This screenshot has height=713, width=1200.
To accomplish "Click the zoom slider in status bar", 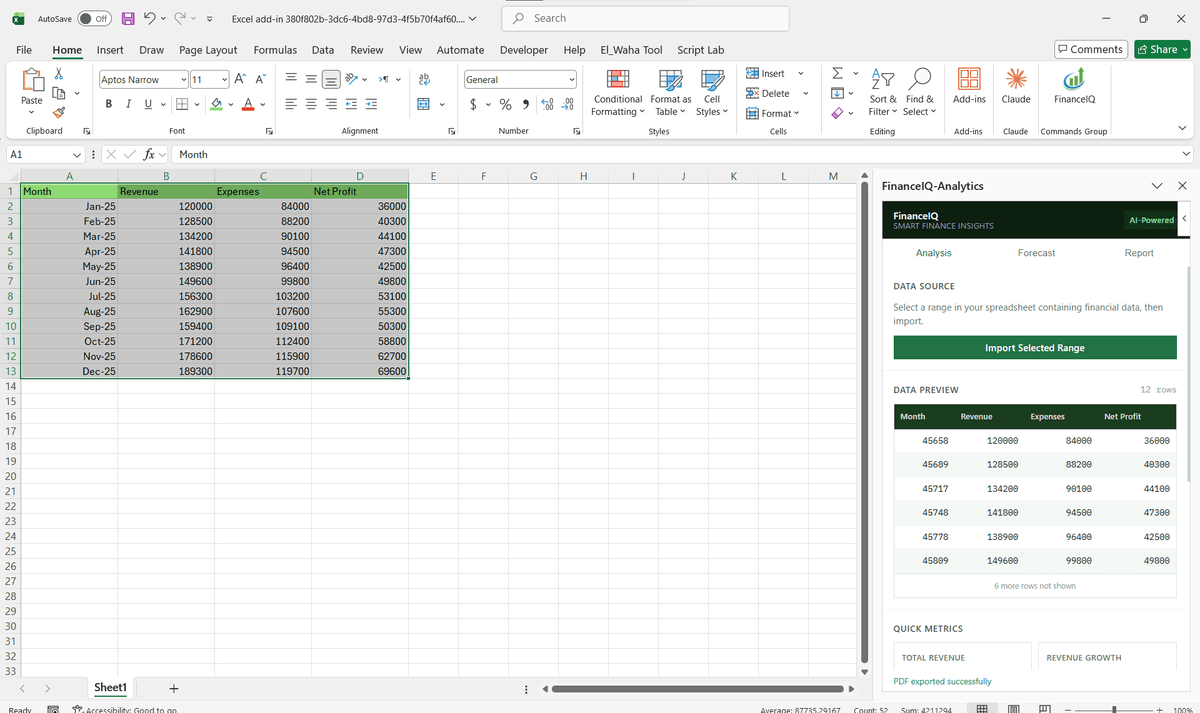I will coord(1112,708).
